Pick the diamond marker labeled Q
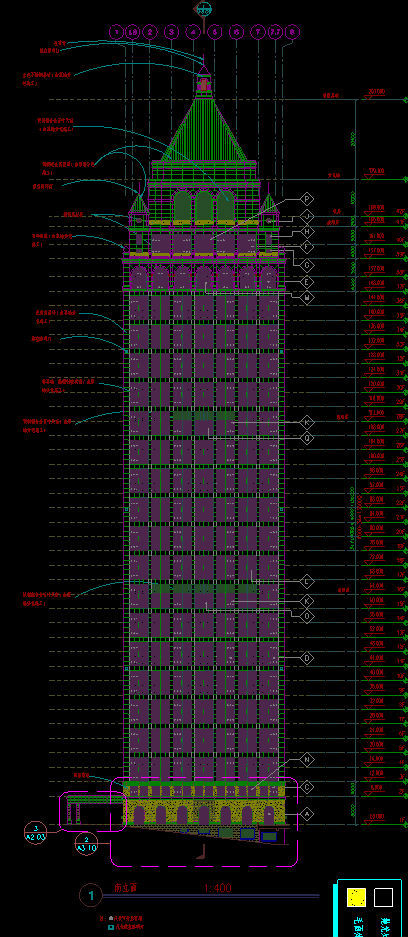 (x=307, y=437)
